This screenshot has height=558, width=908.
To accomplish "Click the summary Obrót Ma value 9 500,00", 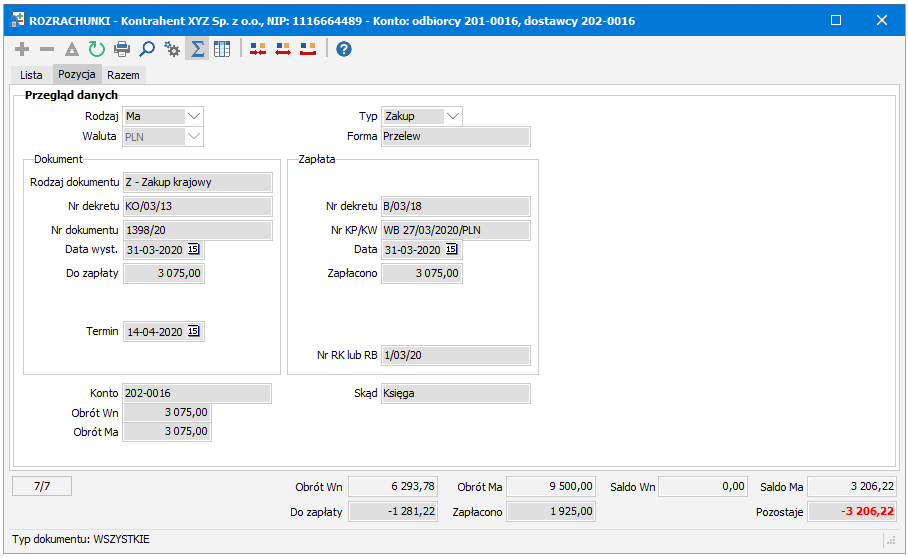I will (551, 487).
